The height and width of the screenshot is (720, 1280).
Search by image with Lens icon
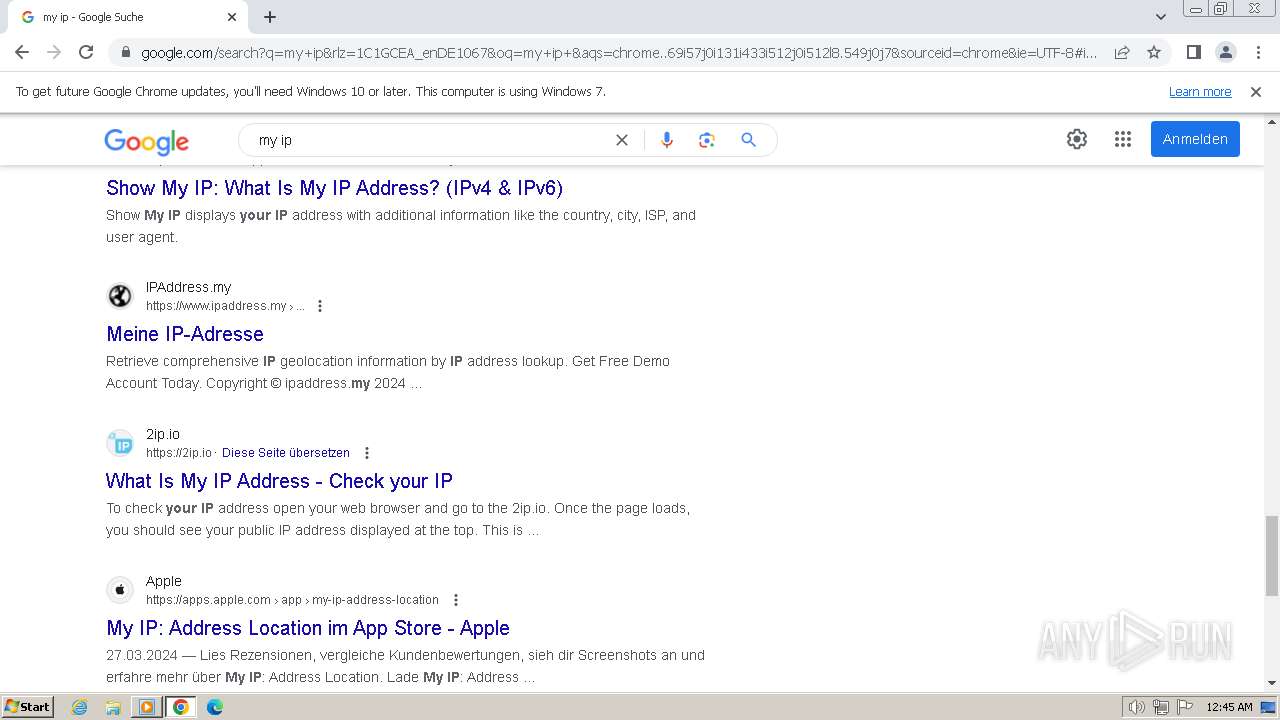707,140
